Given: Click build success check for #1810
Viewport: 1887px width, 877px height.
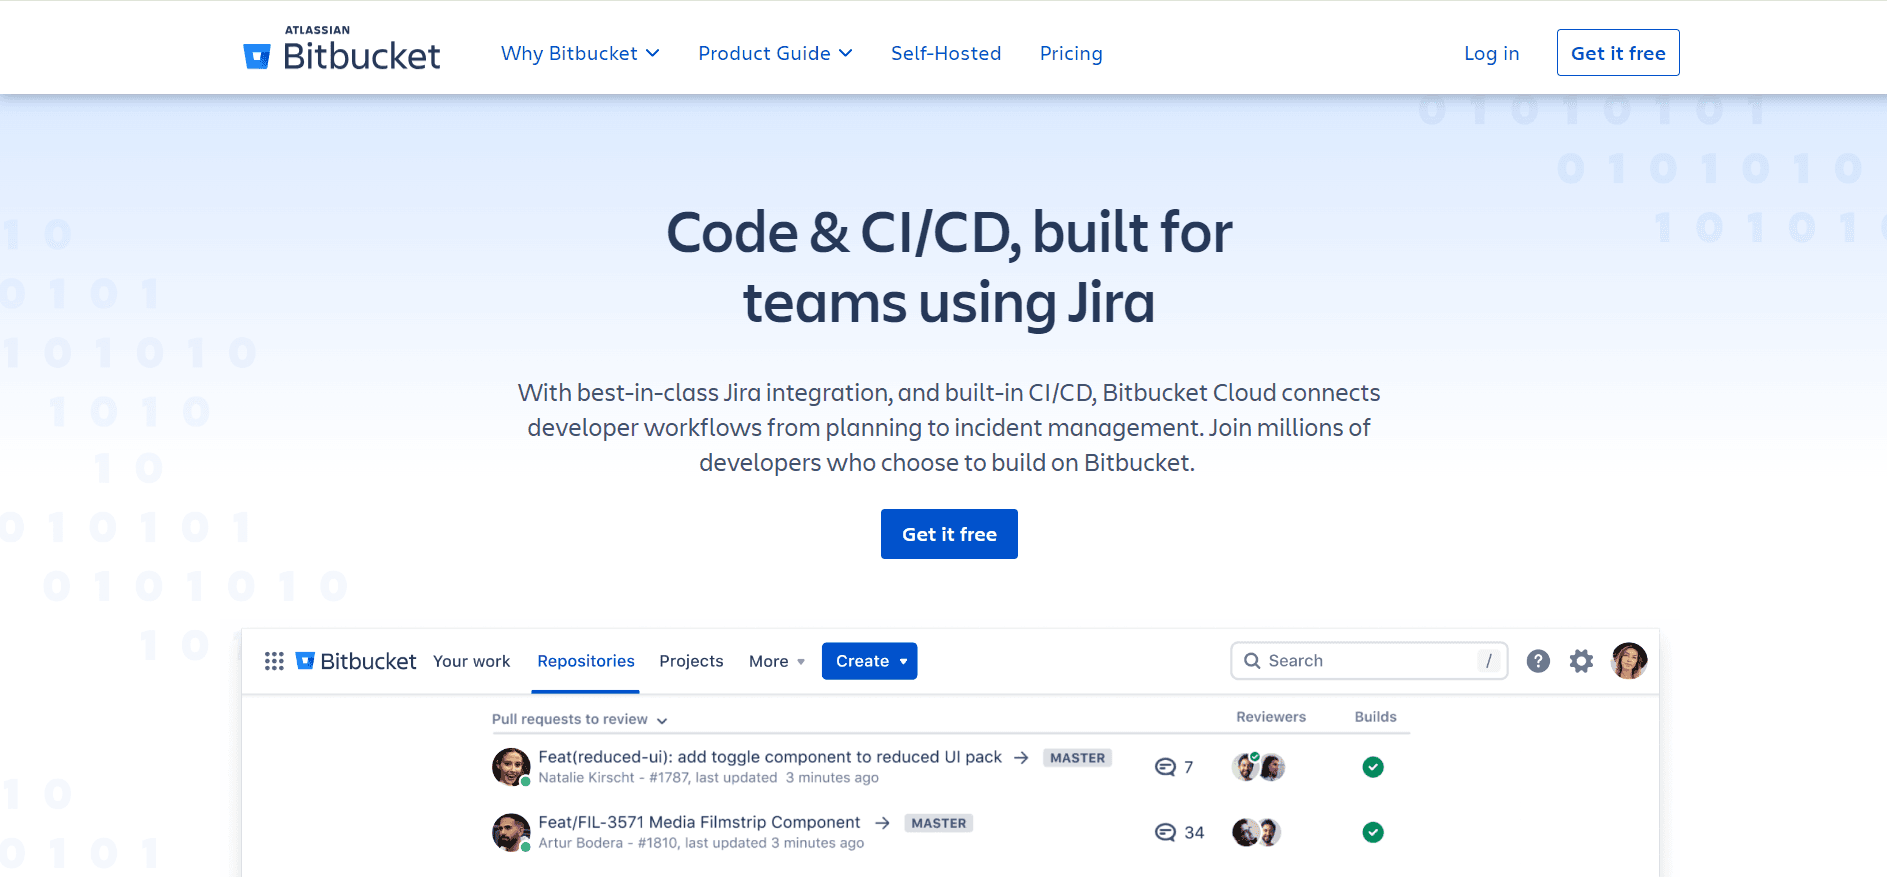Looking at the screenshot, I should 1373,832.
